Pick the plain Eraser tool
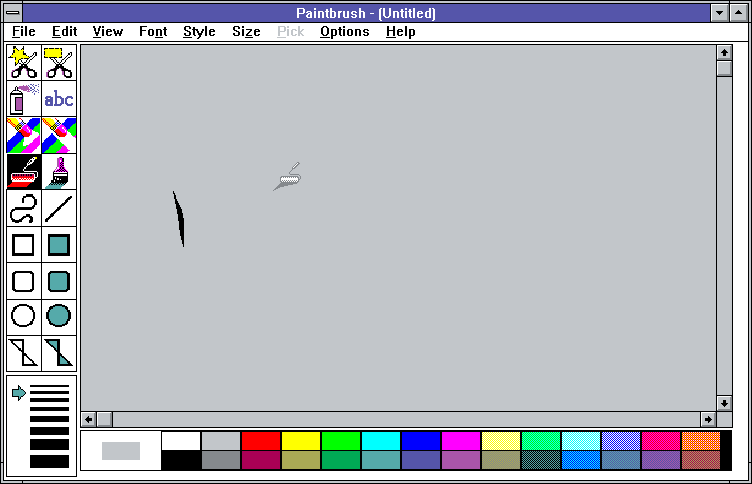 (59, 135)
